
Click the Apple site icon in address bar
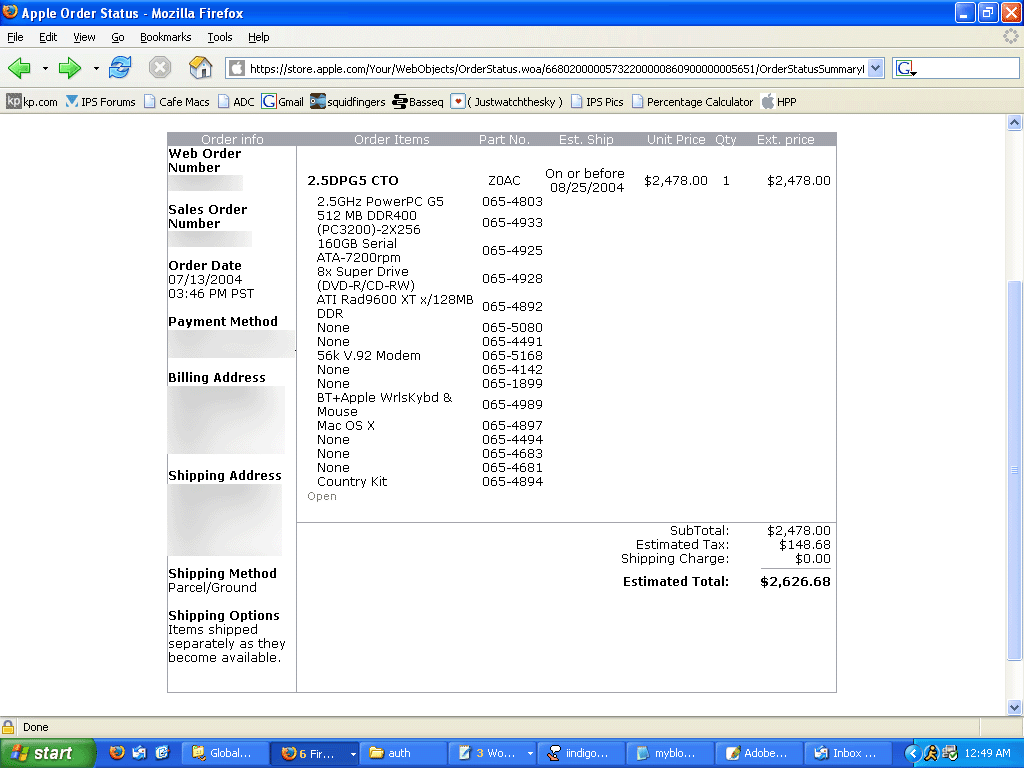pyautogui.click(x=236, y=68)
